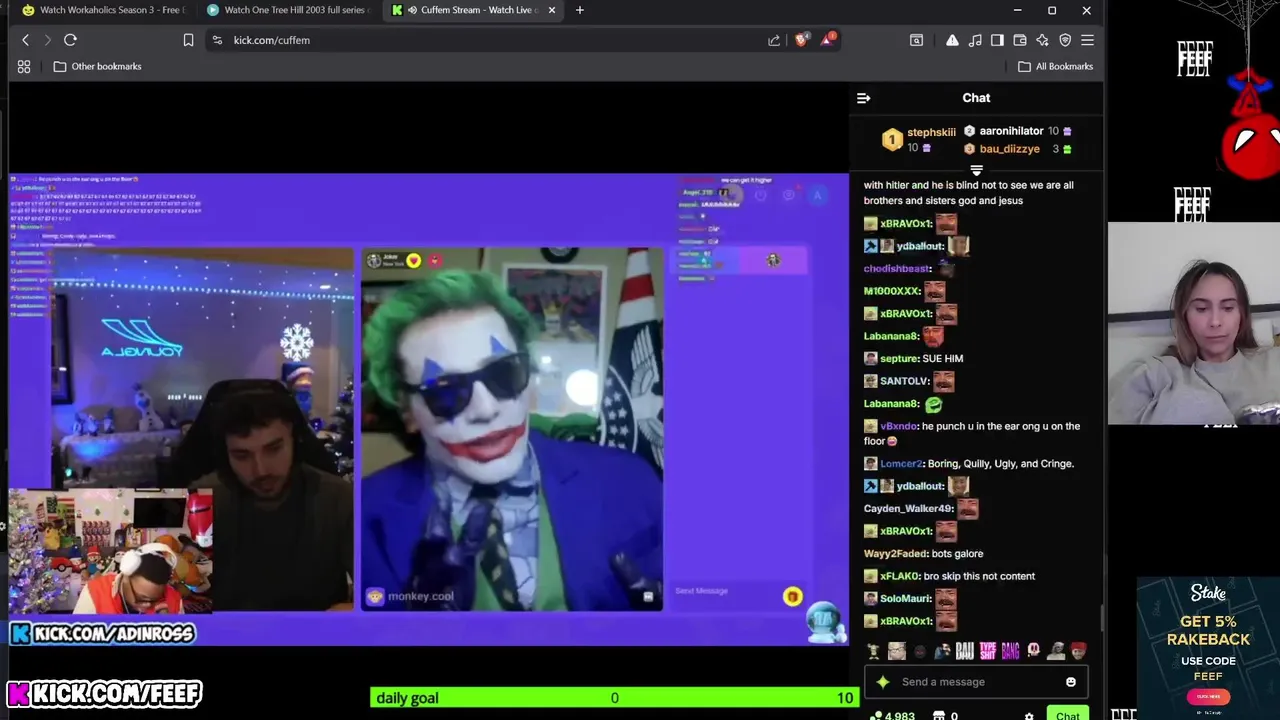Open Leo AI sparkle icon
The image size is (1280, 720).
(x=1042, y=40)
